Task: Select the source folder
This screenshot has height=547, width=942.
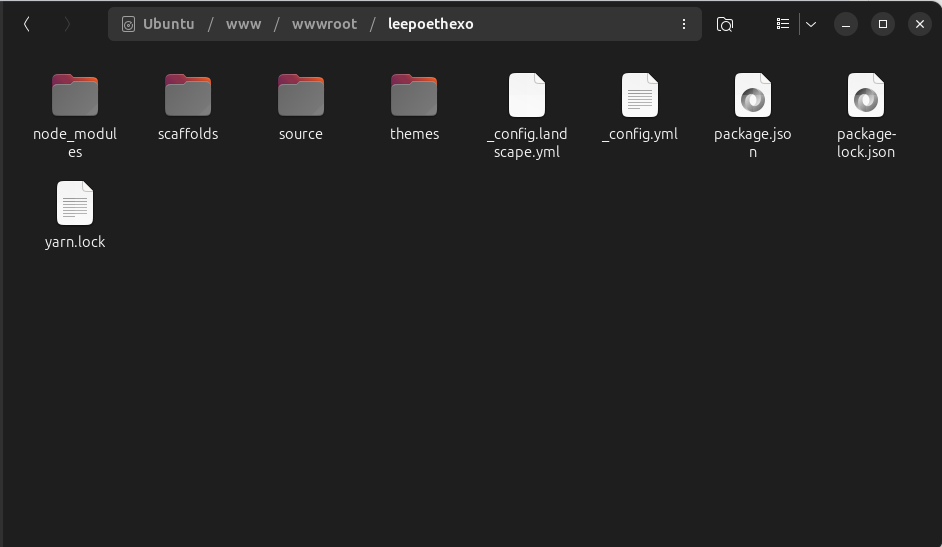Action: tap(301, 96)
